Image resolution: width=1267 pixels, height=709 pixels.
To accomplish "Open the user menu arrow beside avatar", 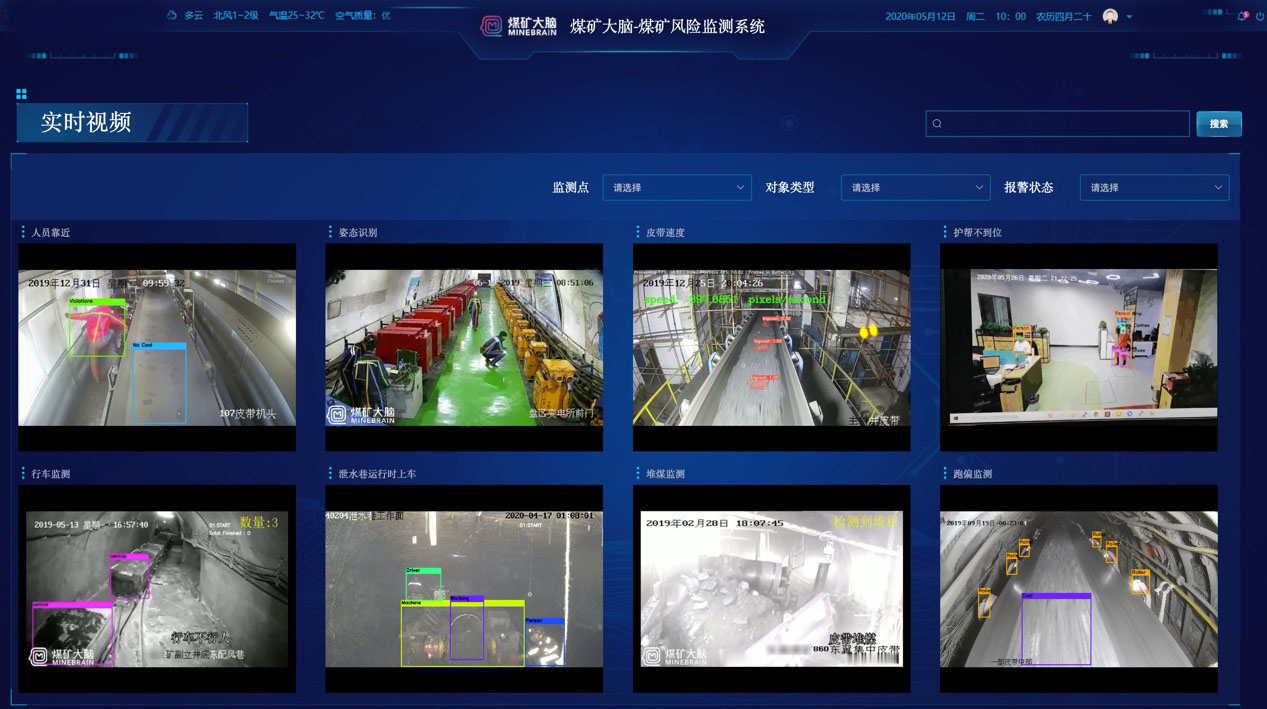I will tap(1130, 17).
